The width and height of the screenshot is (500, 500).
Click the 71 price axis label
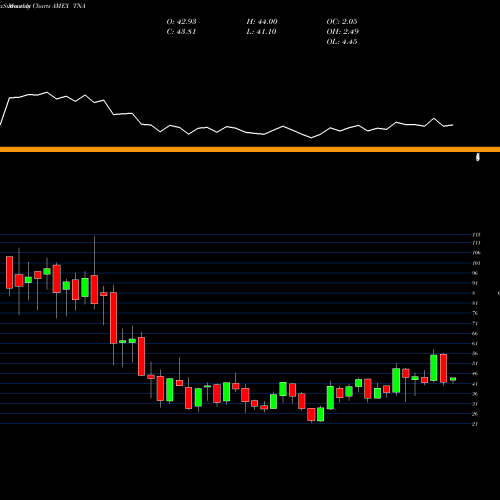click(475, 323)
